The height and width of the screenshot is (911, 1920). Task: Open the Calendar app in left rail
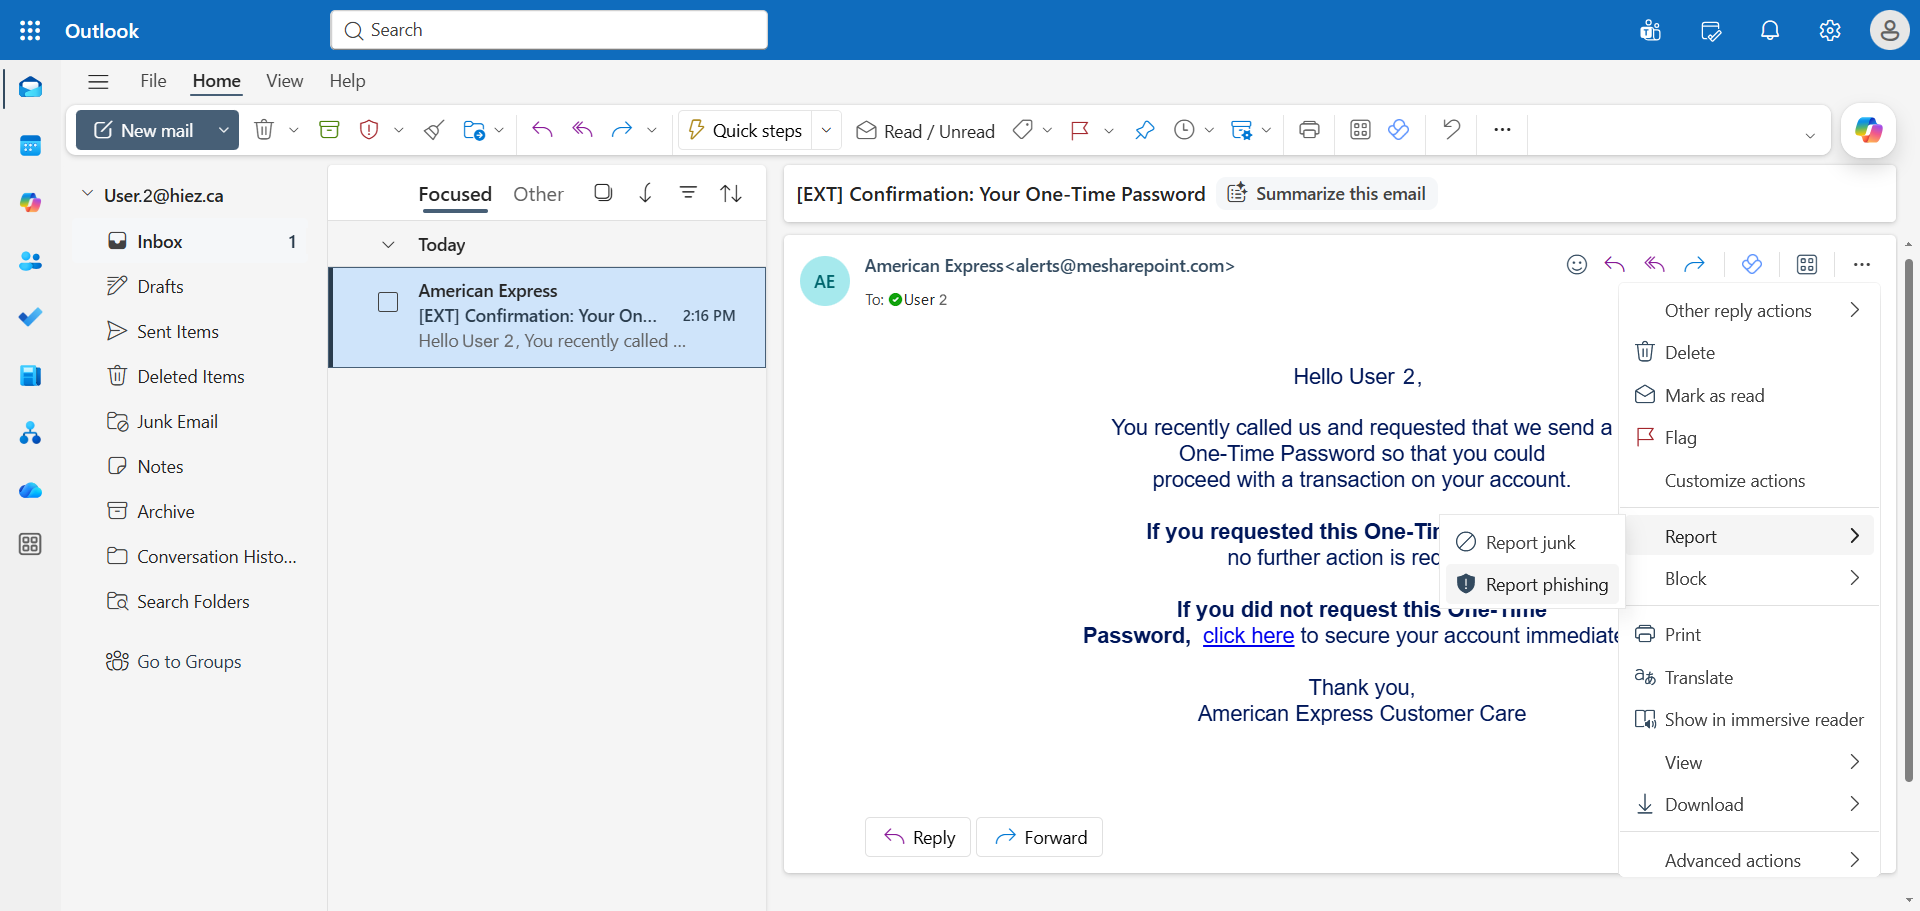point(30,146)
